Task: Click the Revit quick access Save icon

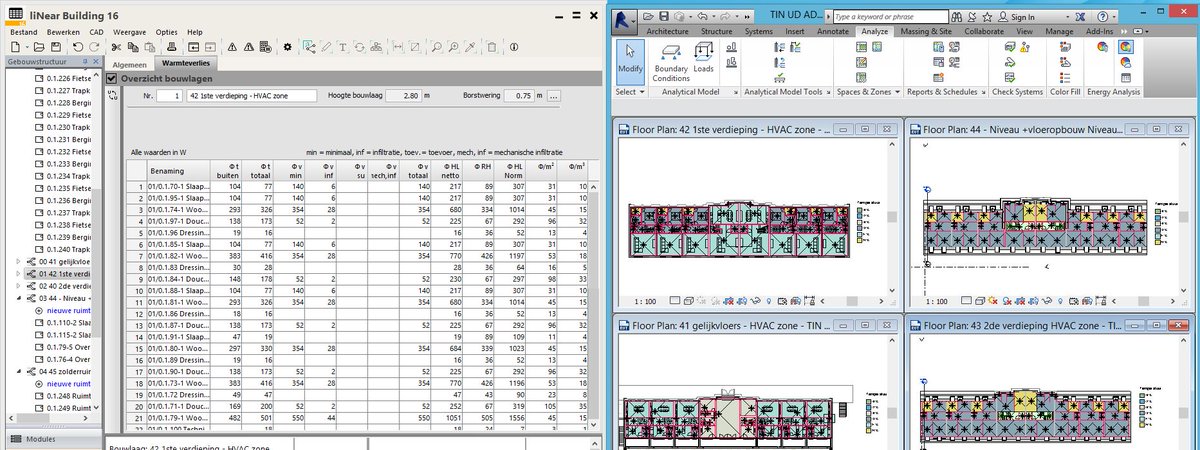Action: point(664,17)
